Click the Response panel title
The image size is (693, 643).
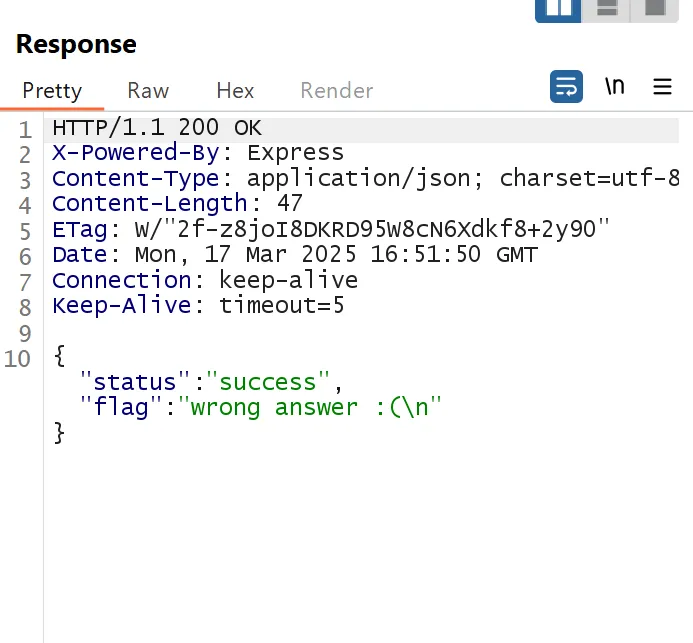click(76, 45)
